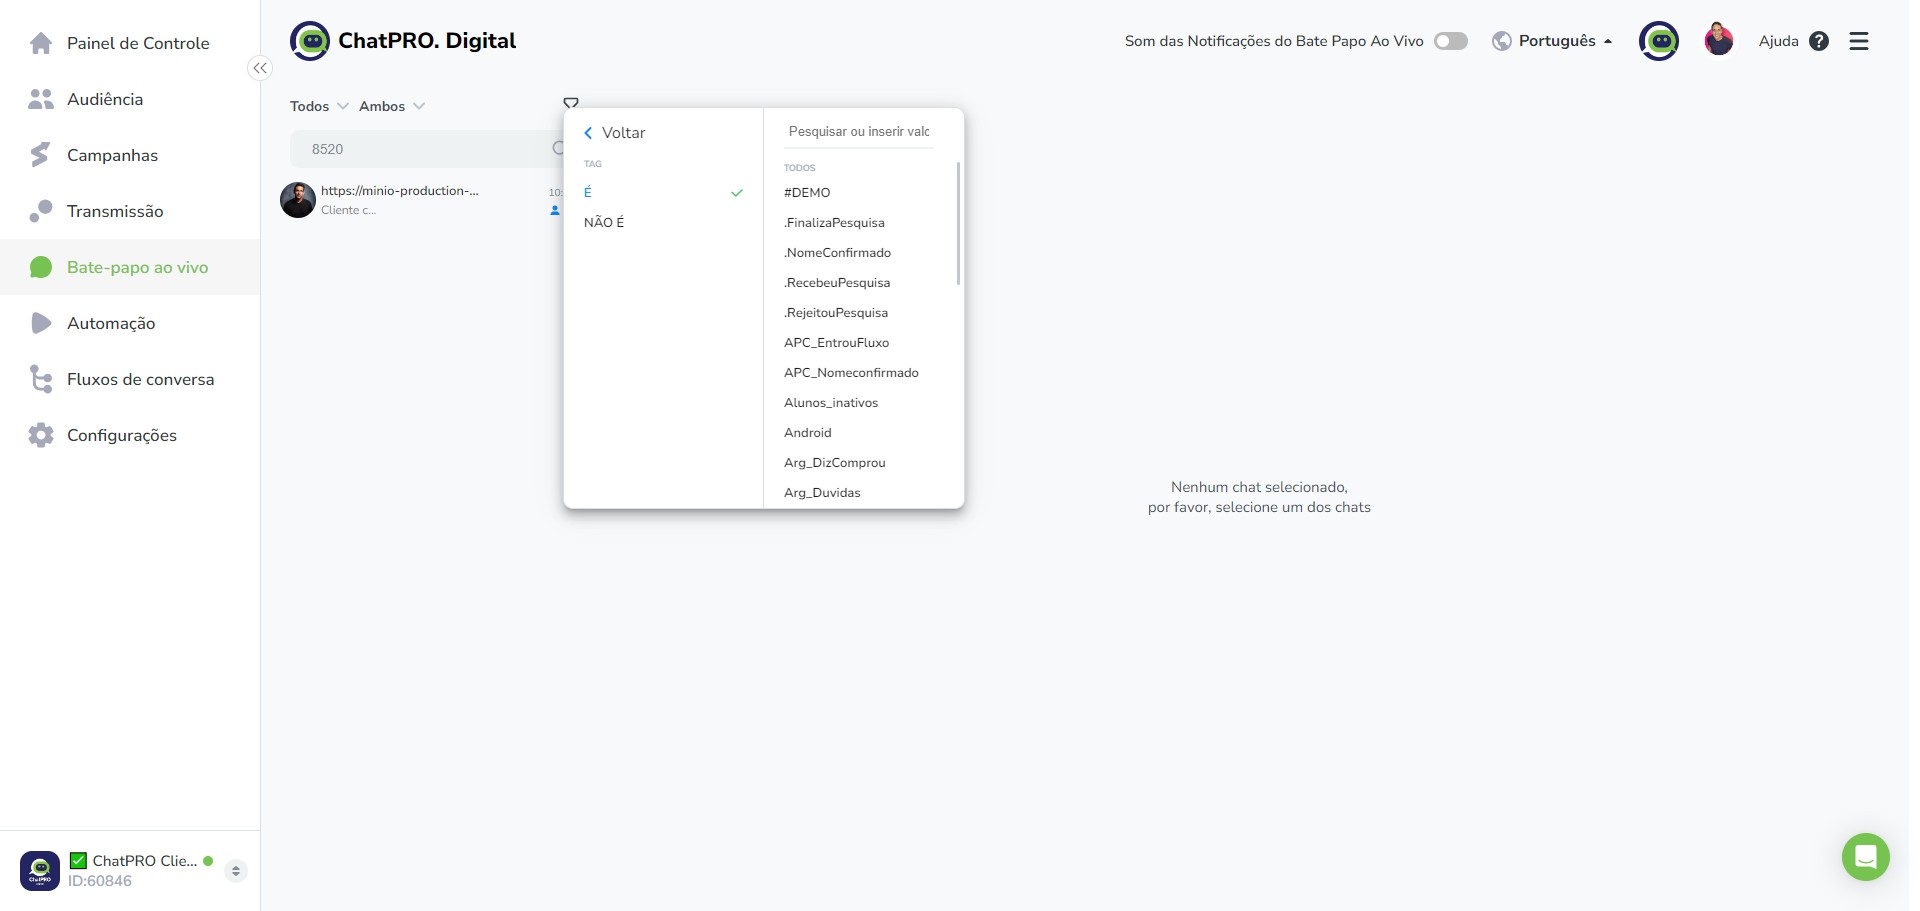
Task: Choose the APC_Nomeconfirmado tag
Action: pos(851,372)
